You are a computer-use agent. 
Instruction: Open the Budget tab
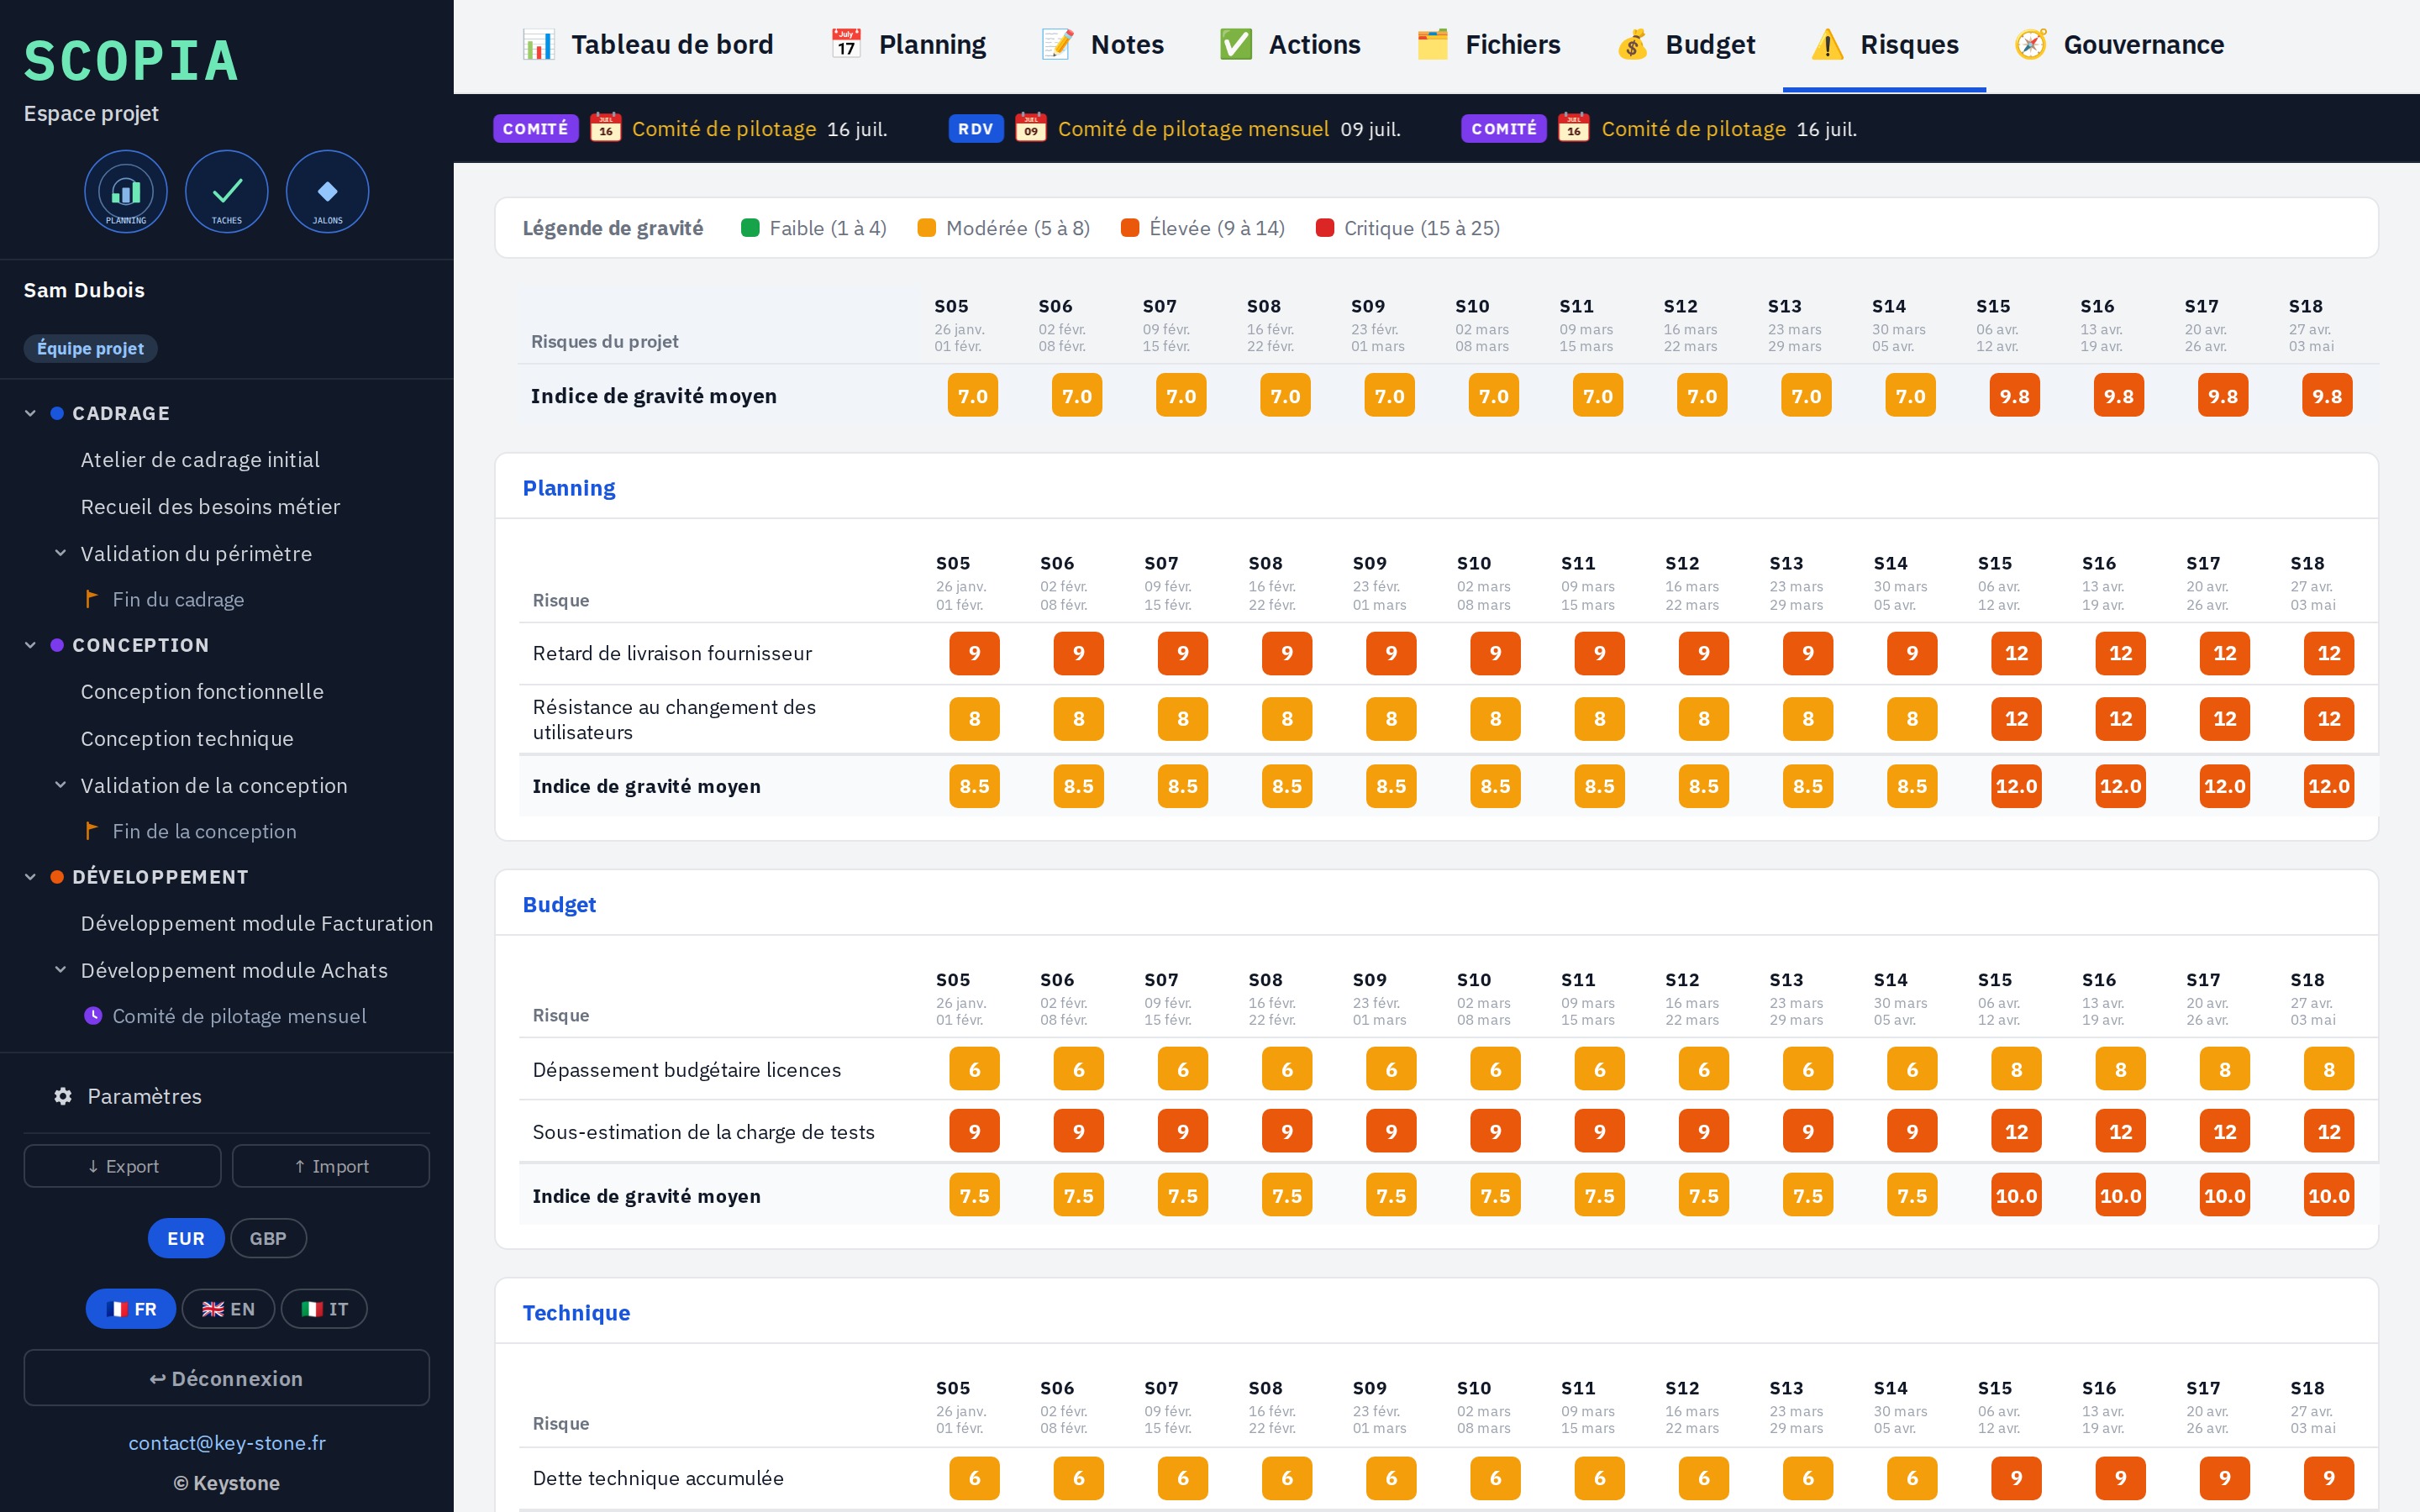(x=1685, y=45)
